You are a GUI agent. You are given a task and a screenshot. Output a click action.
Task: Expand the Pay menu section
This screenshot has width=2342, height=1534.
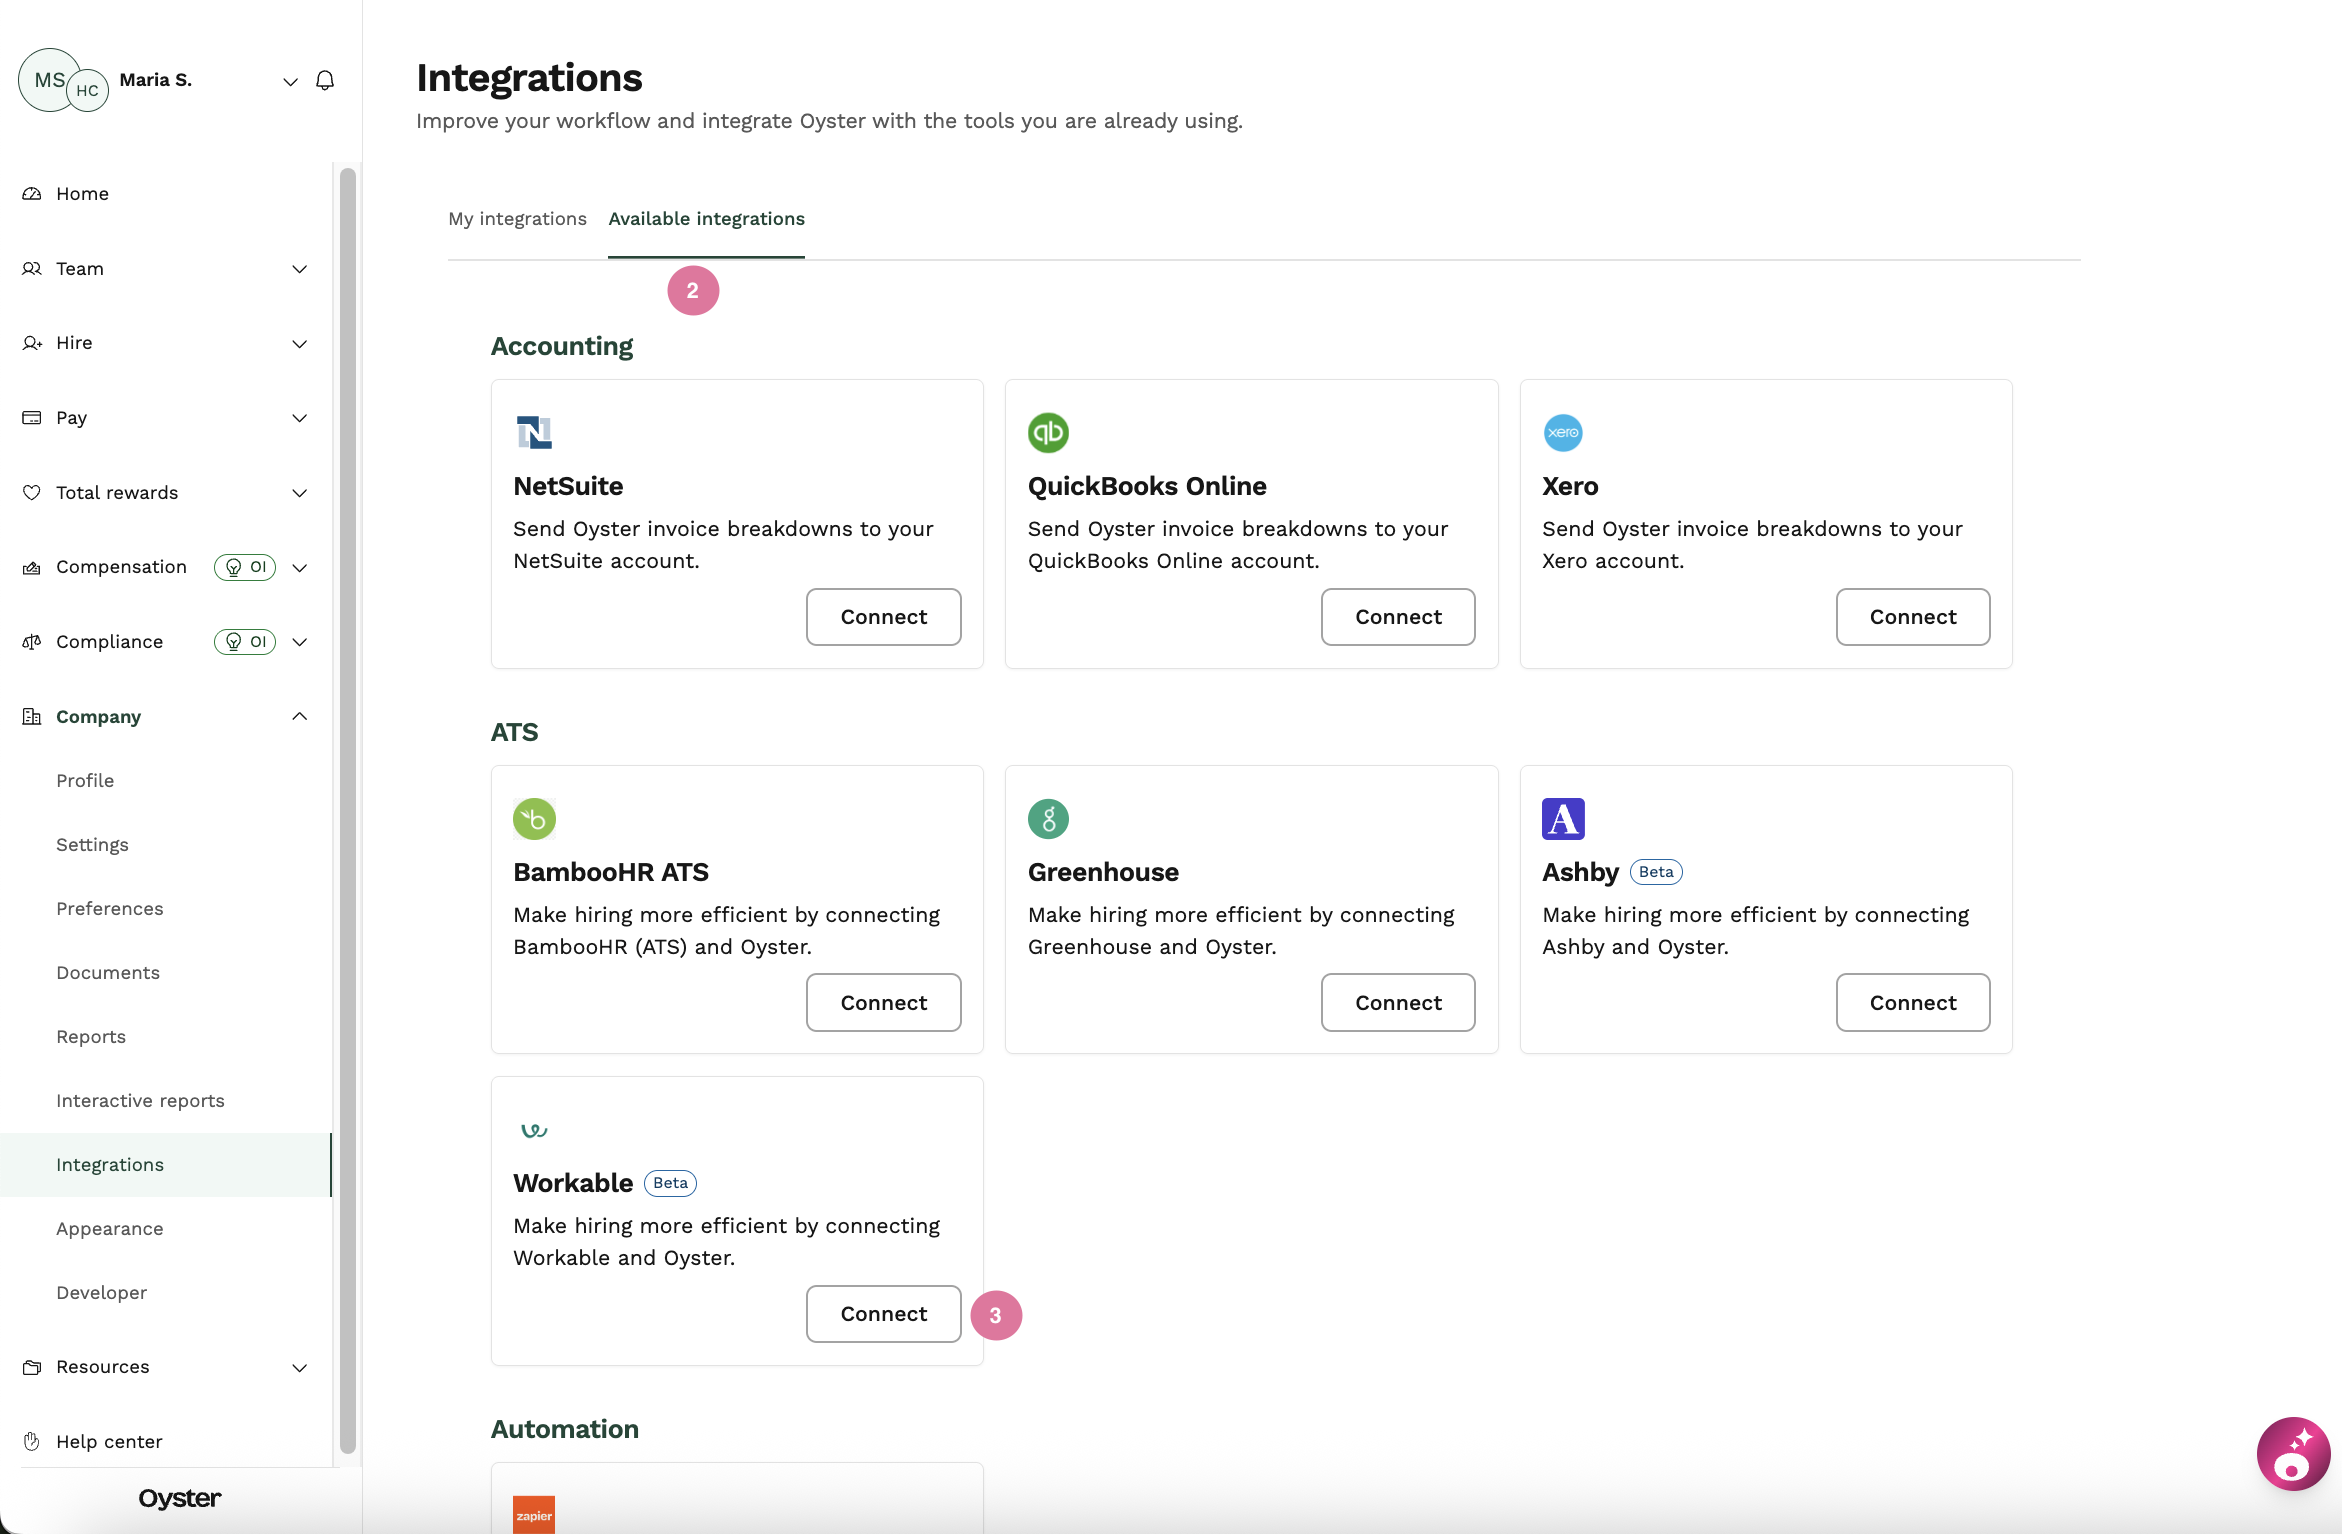coord(299,418)
